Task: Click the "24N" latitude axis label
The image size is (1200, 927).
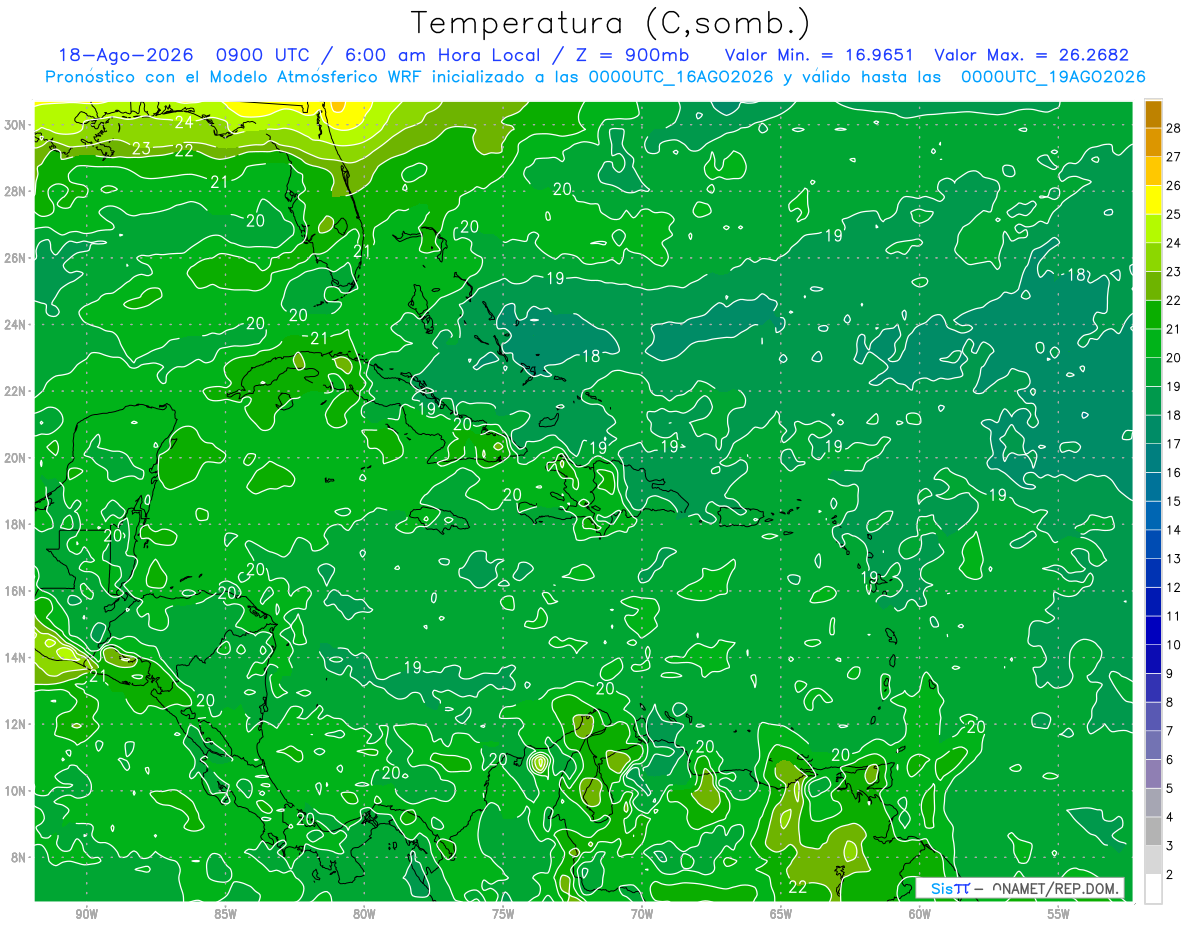Action: pos(16,325)
